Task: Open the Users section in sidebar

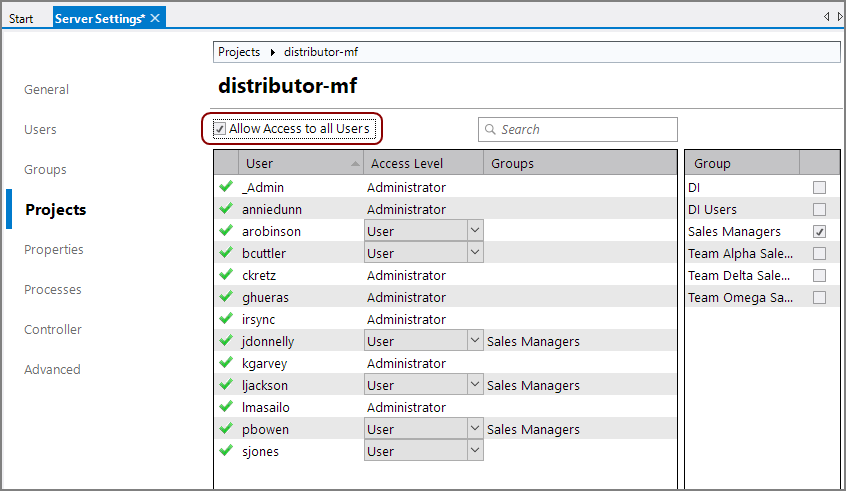Action: pyautogui.click(x=41, y=129)
